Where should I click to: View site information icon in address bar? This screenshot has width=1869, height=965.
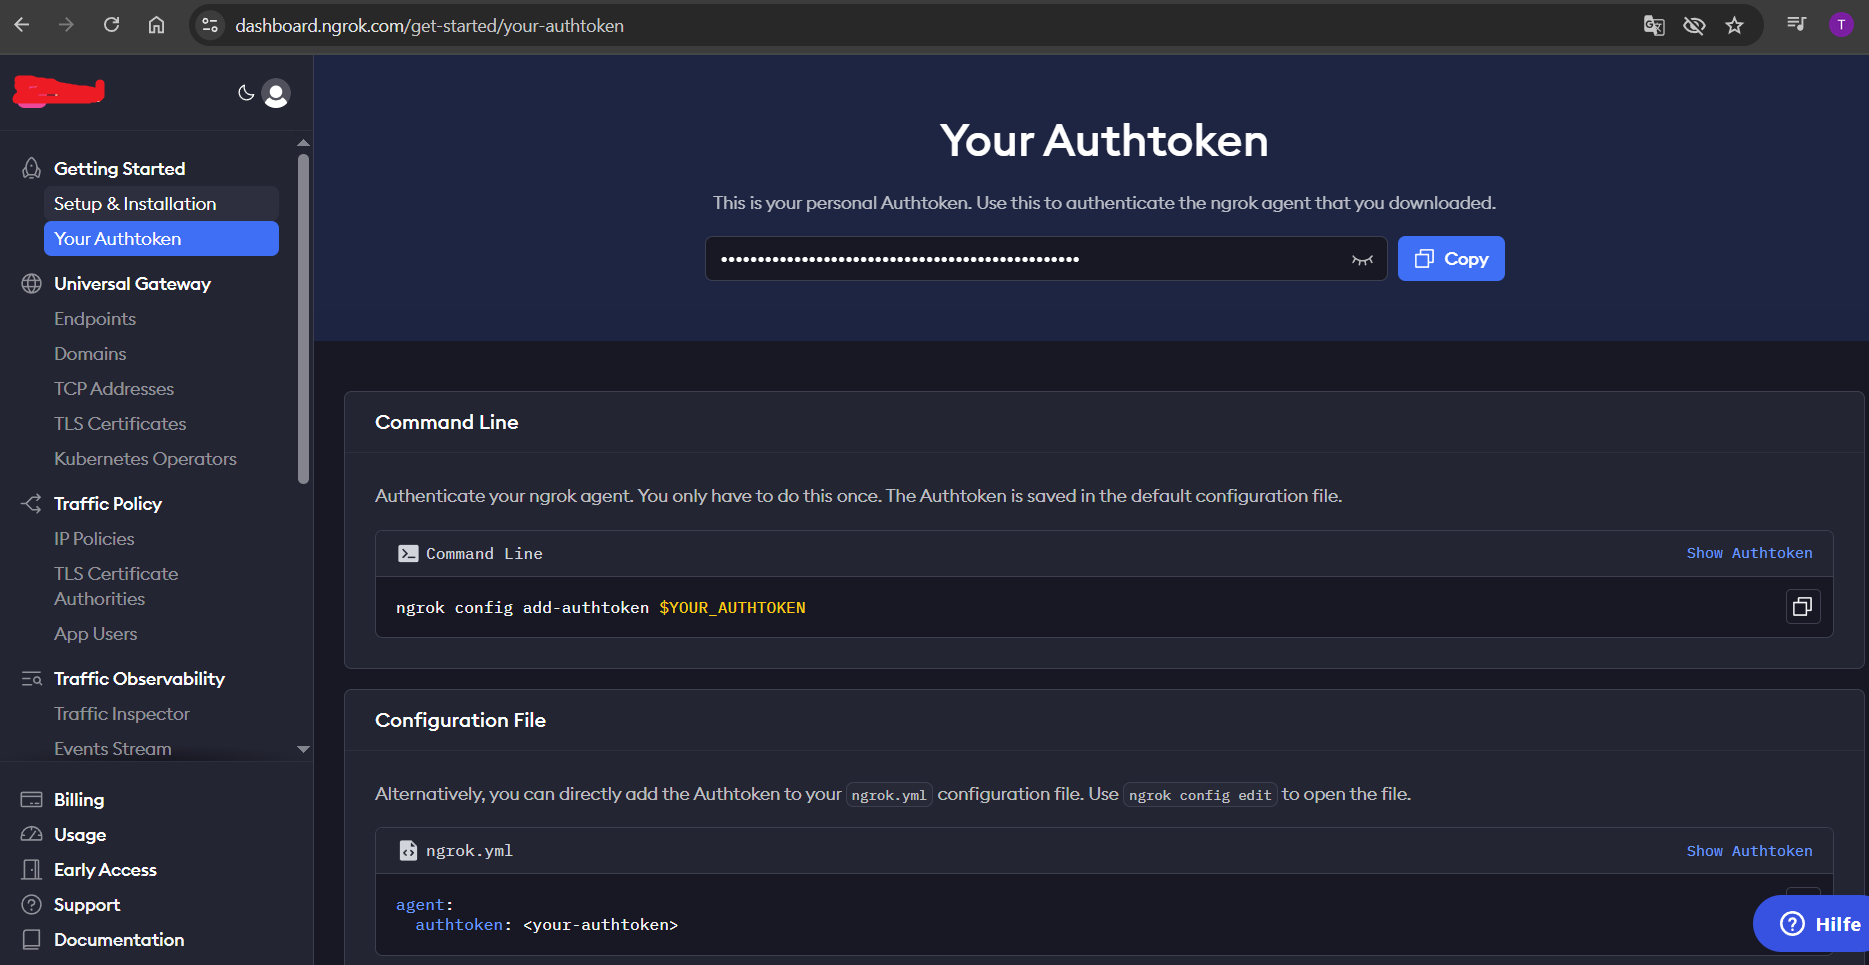[210, 25]
